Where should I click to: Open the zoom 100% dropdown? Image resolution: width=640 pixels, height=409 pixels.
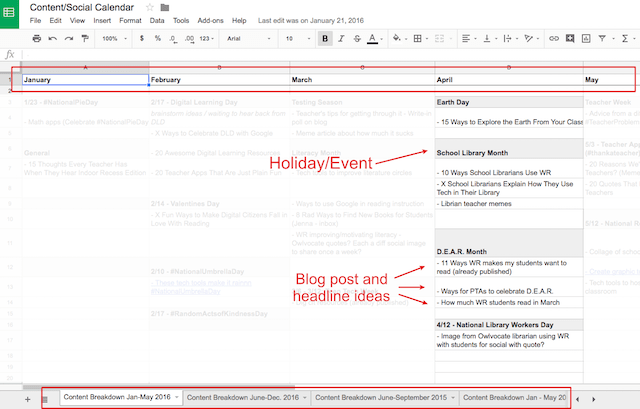(114, 39)
